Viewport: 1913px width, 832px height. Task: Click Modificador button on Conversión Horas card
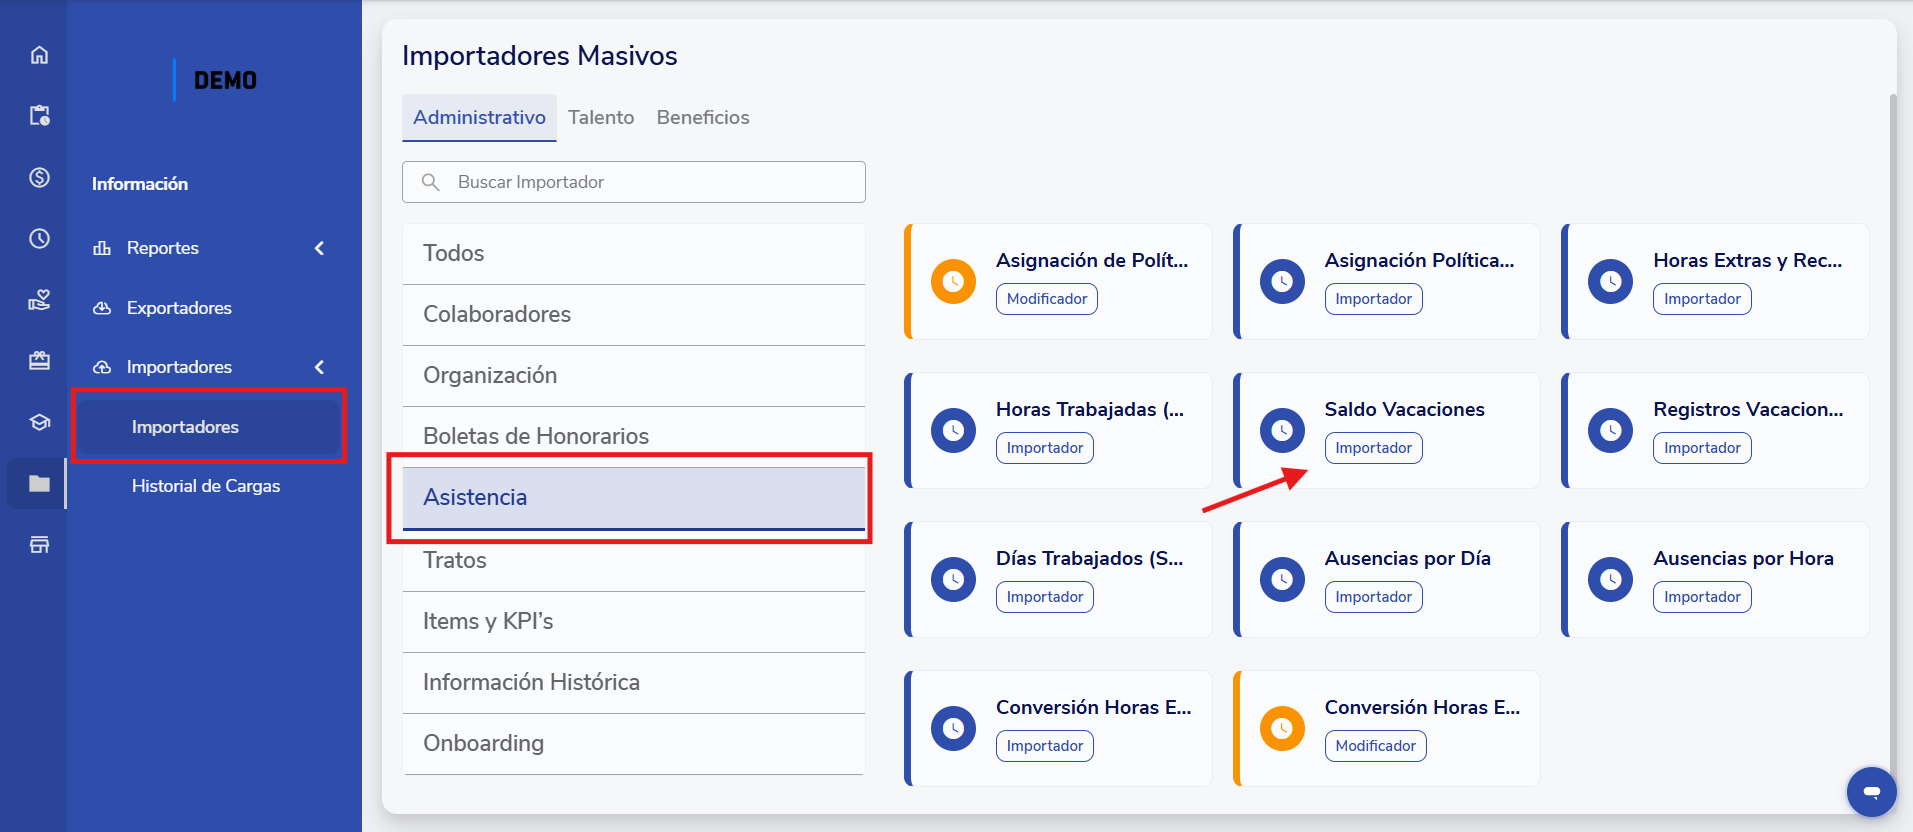pos(1375,746)
